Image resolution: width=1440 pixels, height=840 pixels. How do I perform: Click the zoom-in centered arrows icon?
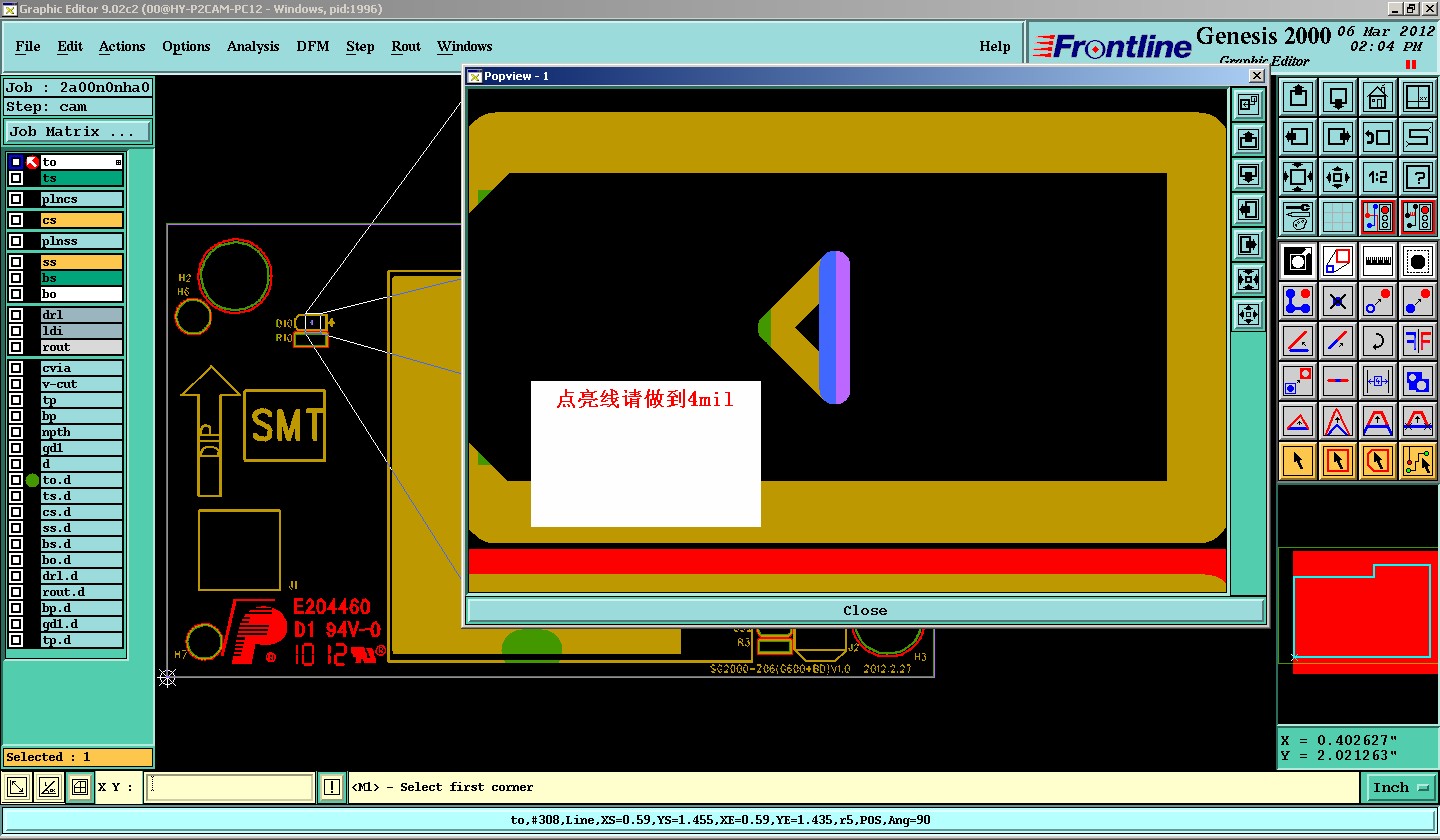click(1338, 177)
